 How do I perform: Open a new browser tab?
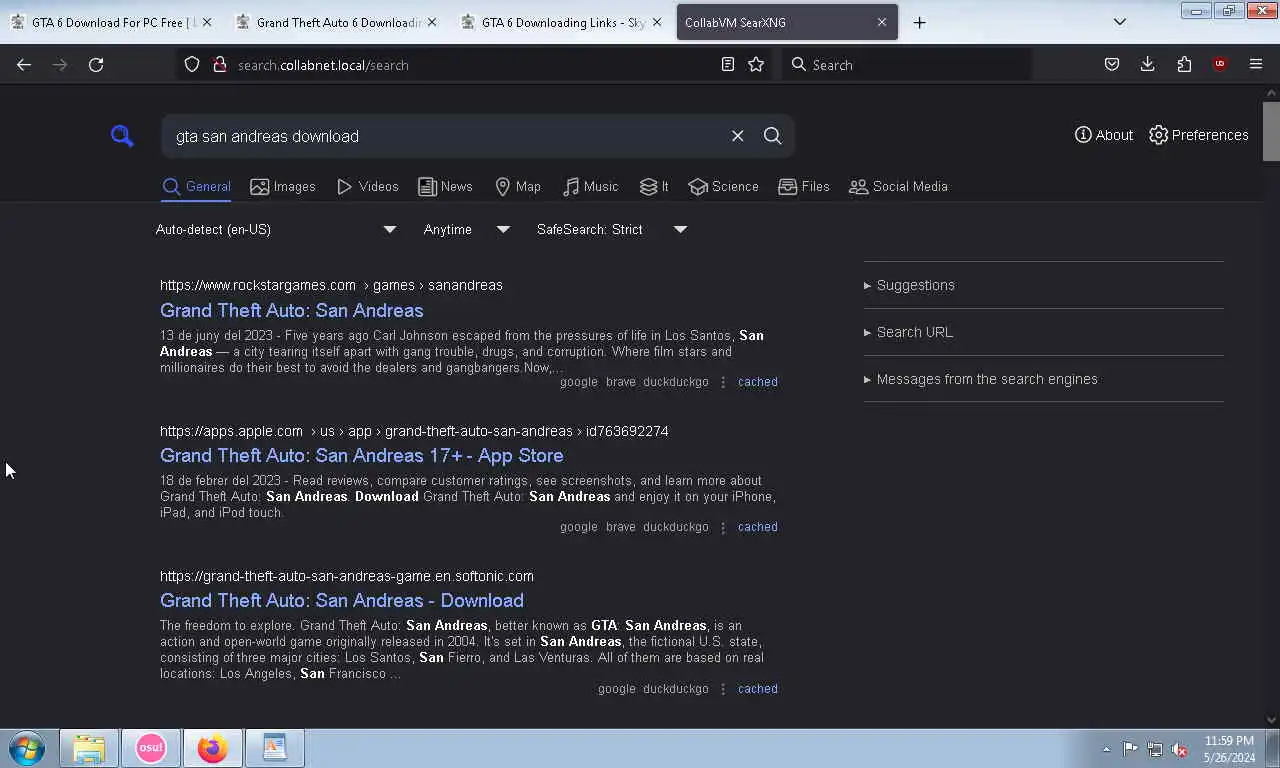tap(919, 22)
